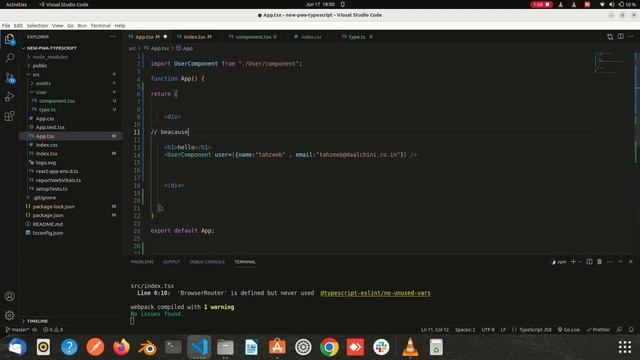The image size is (640, 360).
Task: Launch Google Chrome from the dock
Action: coord(329,347)
